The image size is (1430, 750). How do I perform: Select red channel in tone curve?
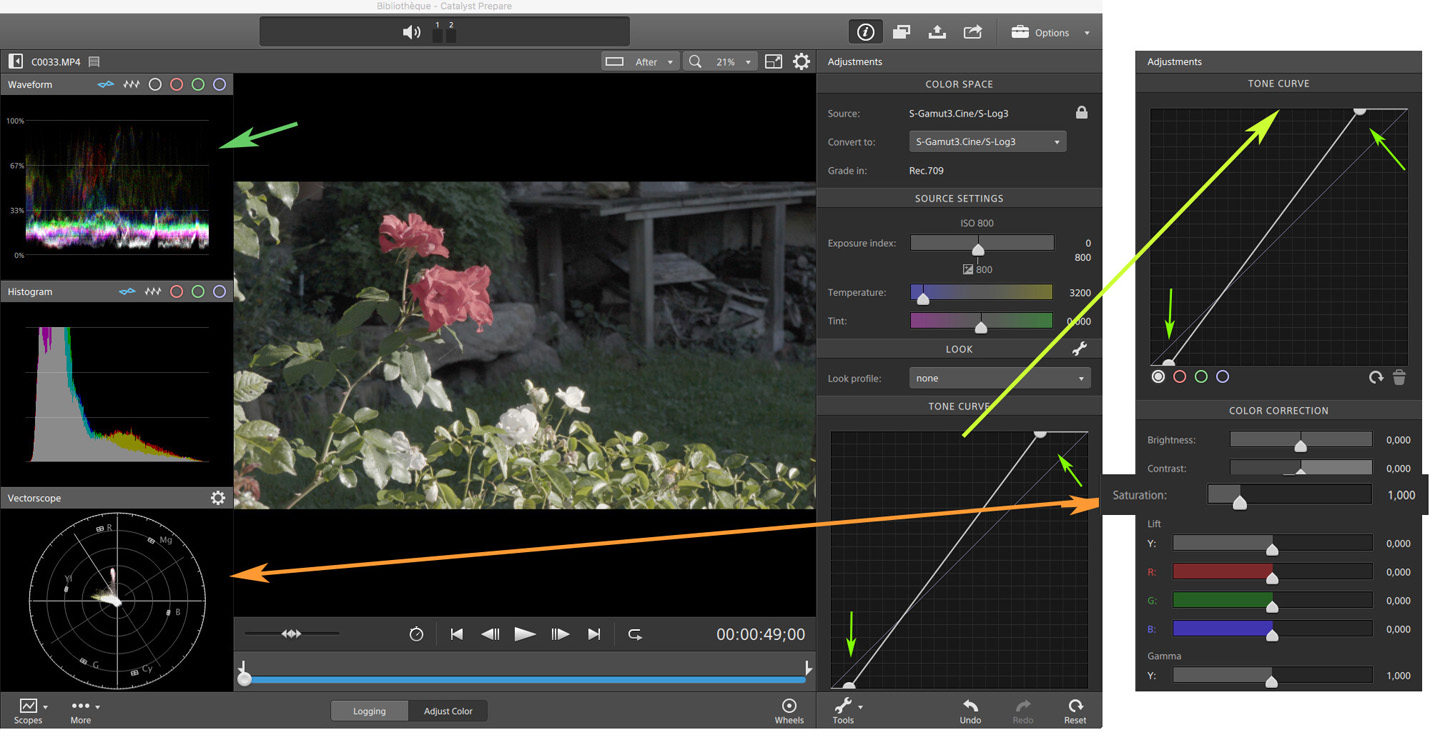coord(1180,377)
